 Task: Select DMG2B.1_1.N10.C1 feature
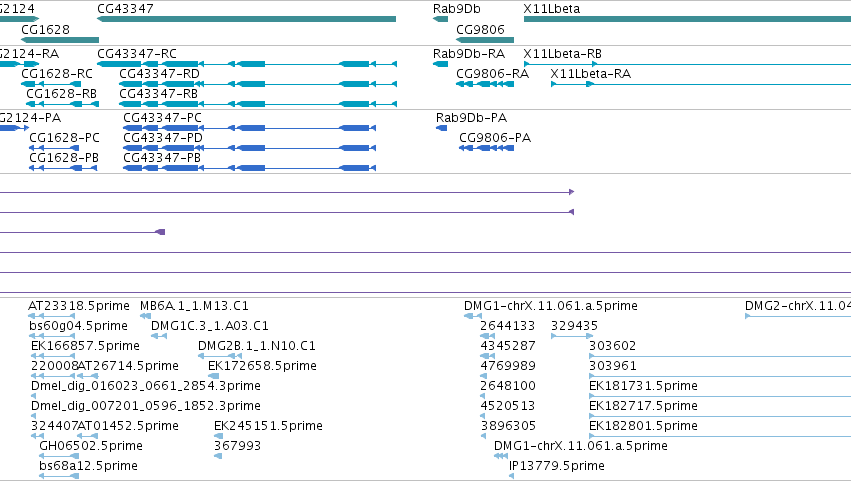click(x=220, y=356)
